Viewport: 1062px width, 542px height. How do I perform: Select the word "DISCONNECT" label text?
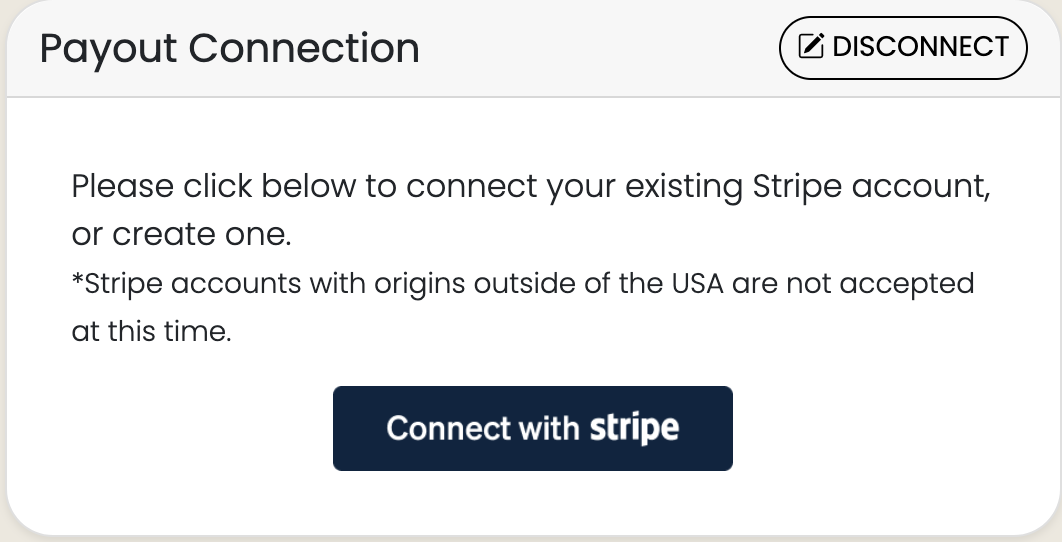[921, 47]
